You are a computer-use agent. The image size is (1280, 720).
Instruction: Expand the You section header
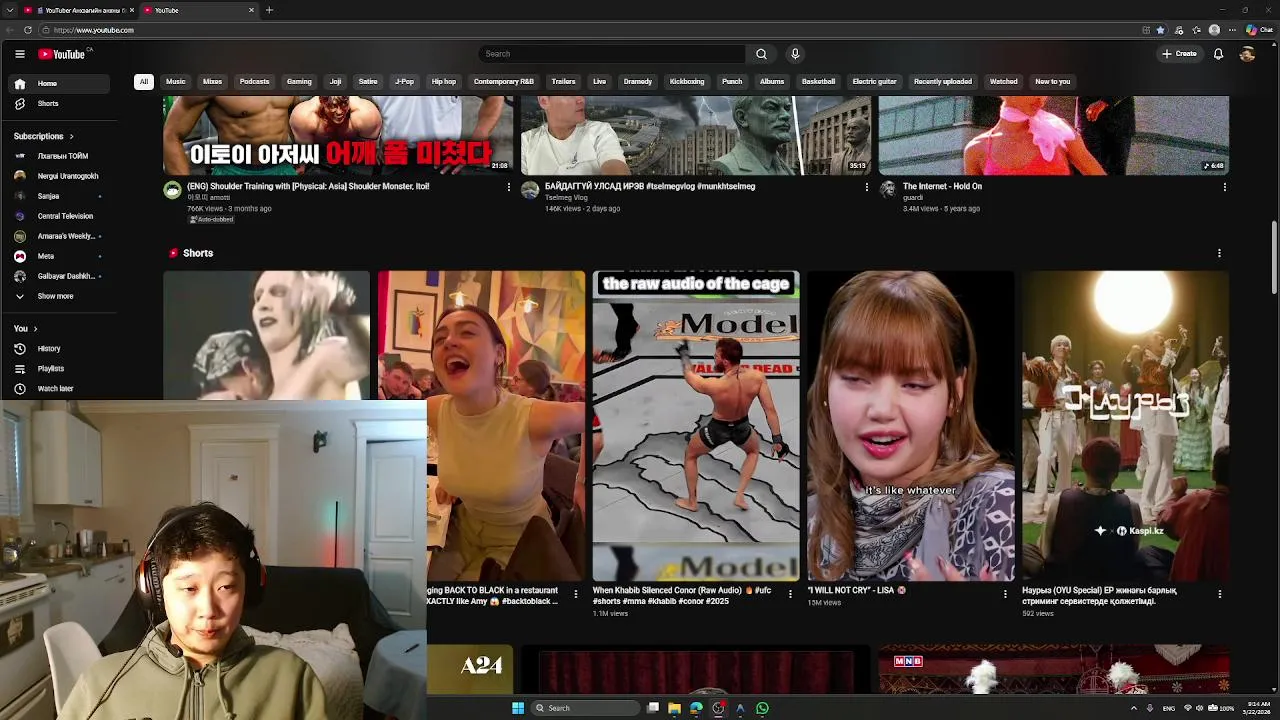(x=25, y=329)
